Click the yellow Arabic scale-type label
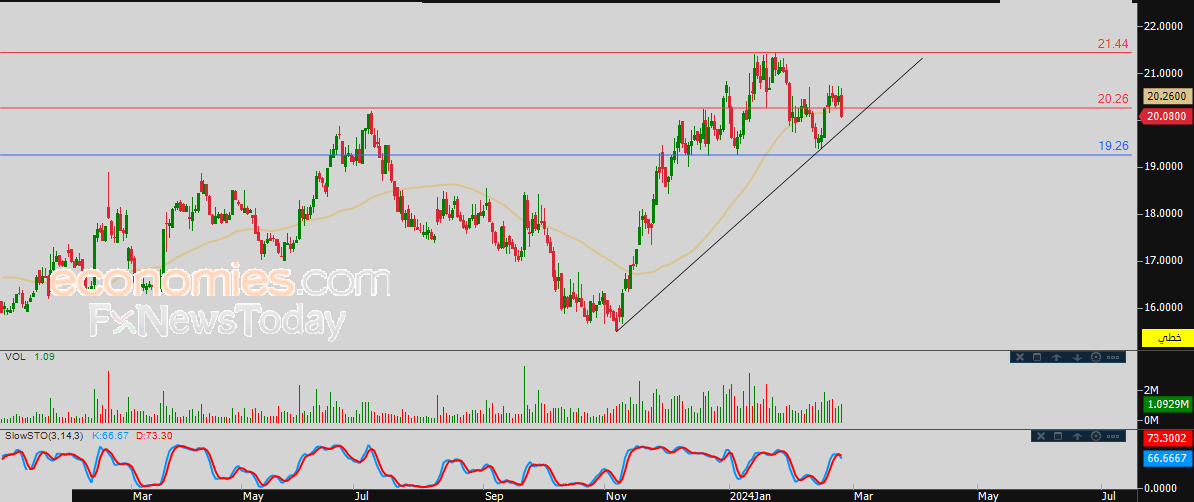 point(1169,337)
